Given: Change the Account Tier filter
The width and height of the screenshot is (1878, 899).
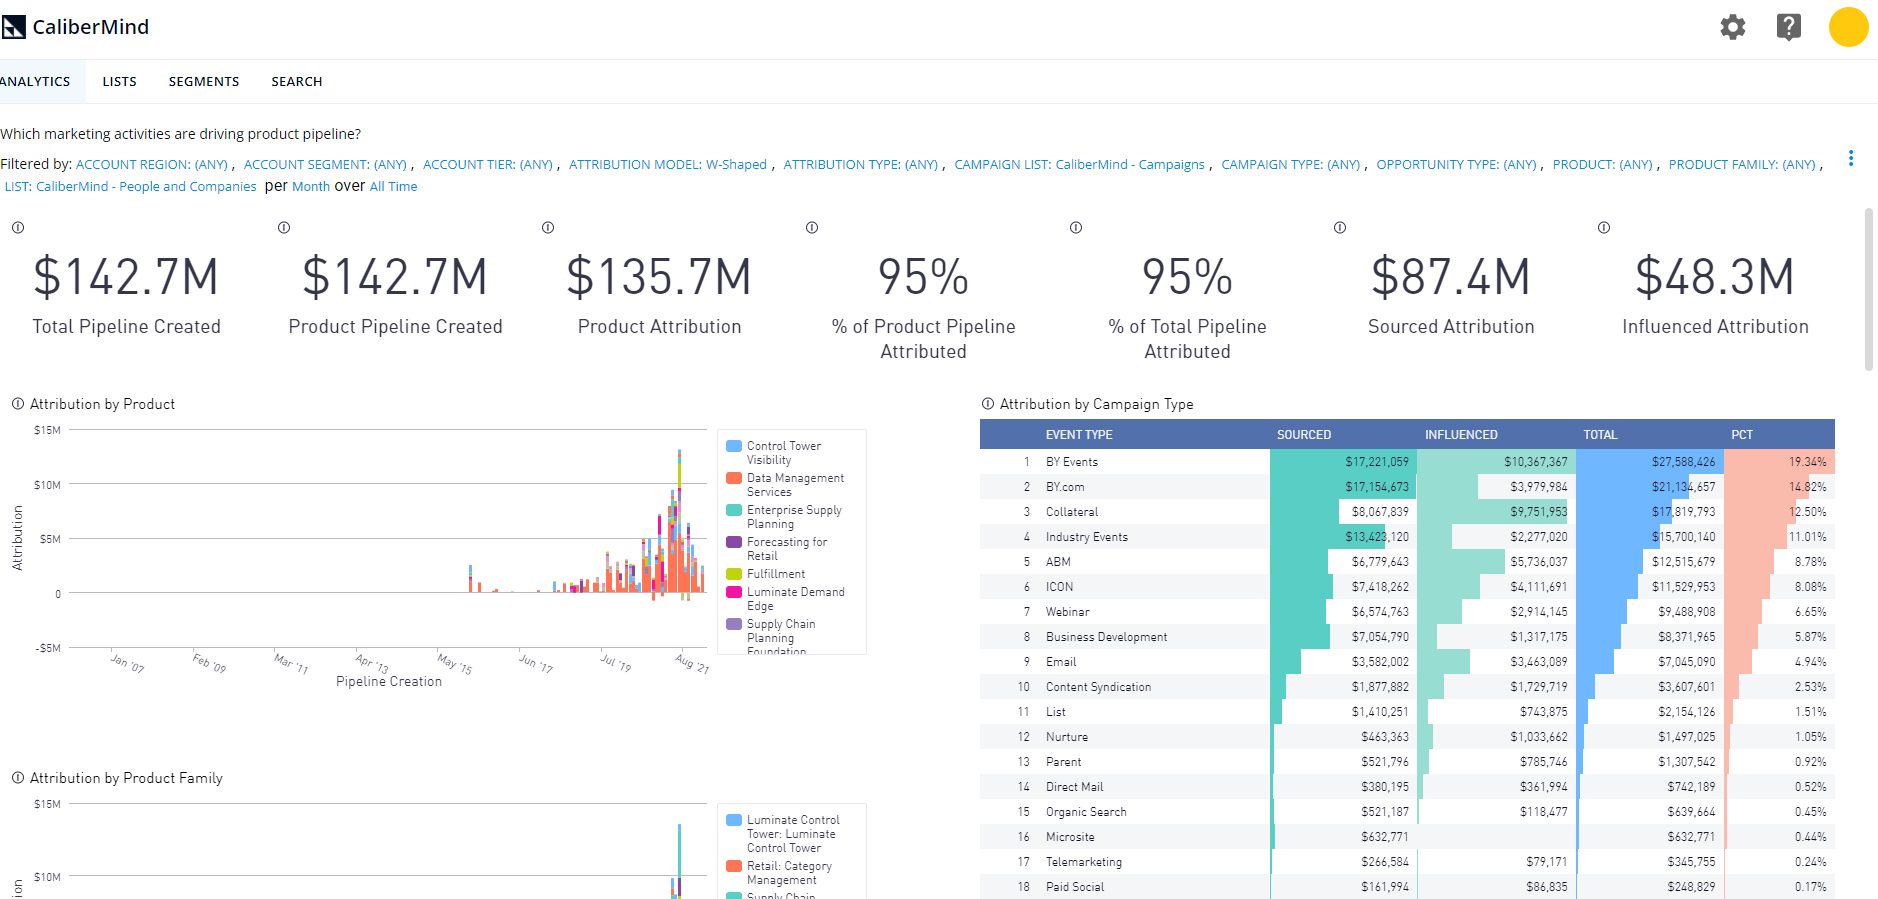Looking at the screenshot, I should (x=488, y=165).
